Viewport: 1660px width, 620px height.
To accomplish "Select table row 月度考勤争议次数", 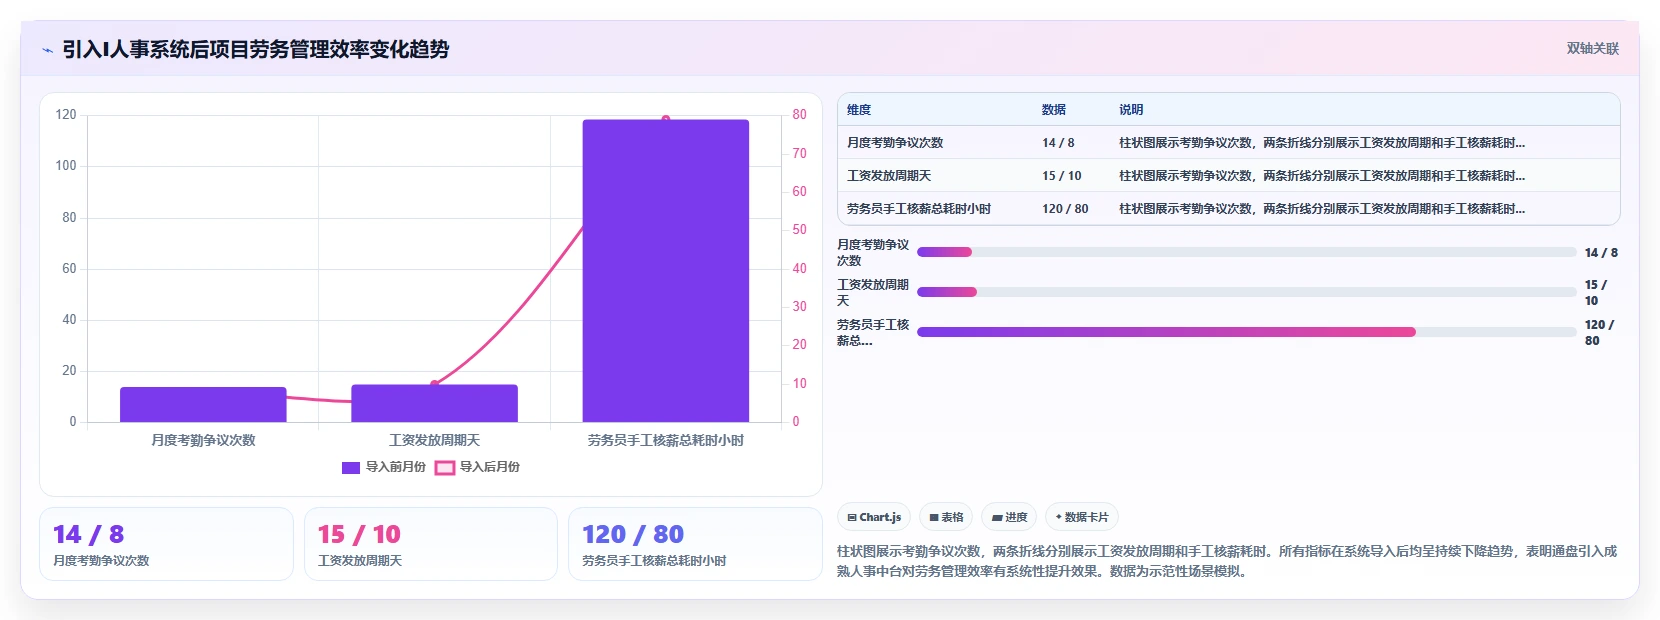I will pyautogui.click(x=1228, y=143).
